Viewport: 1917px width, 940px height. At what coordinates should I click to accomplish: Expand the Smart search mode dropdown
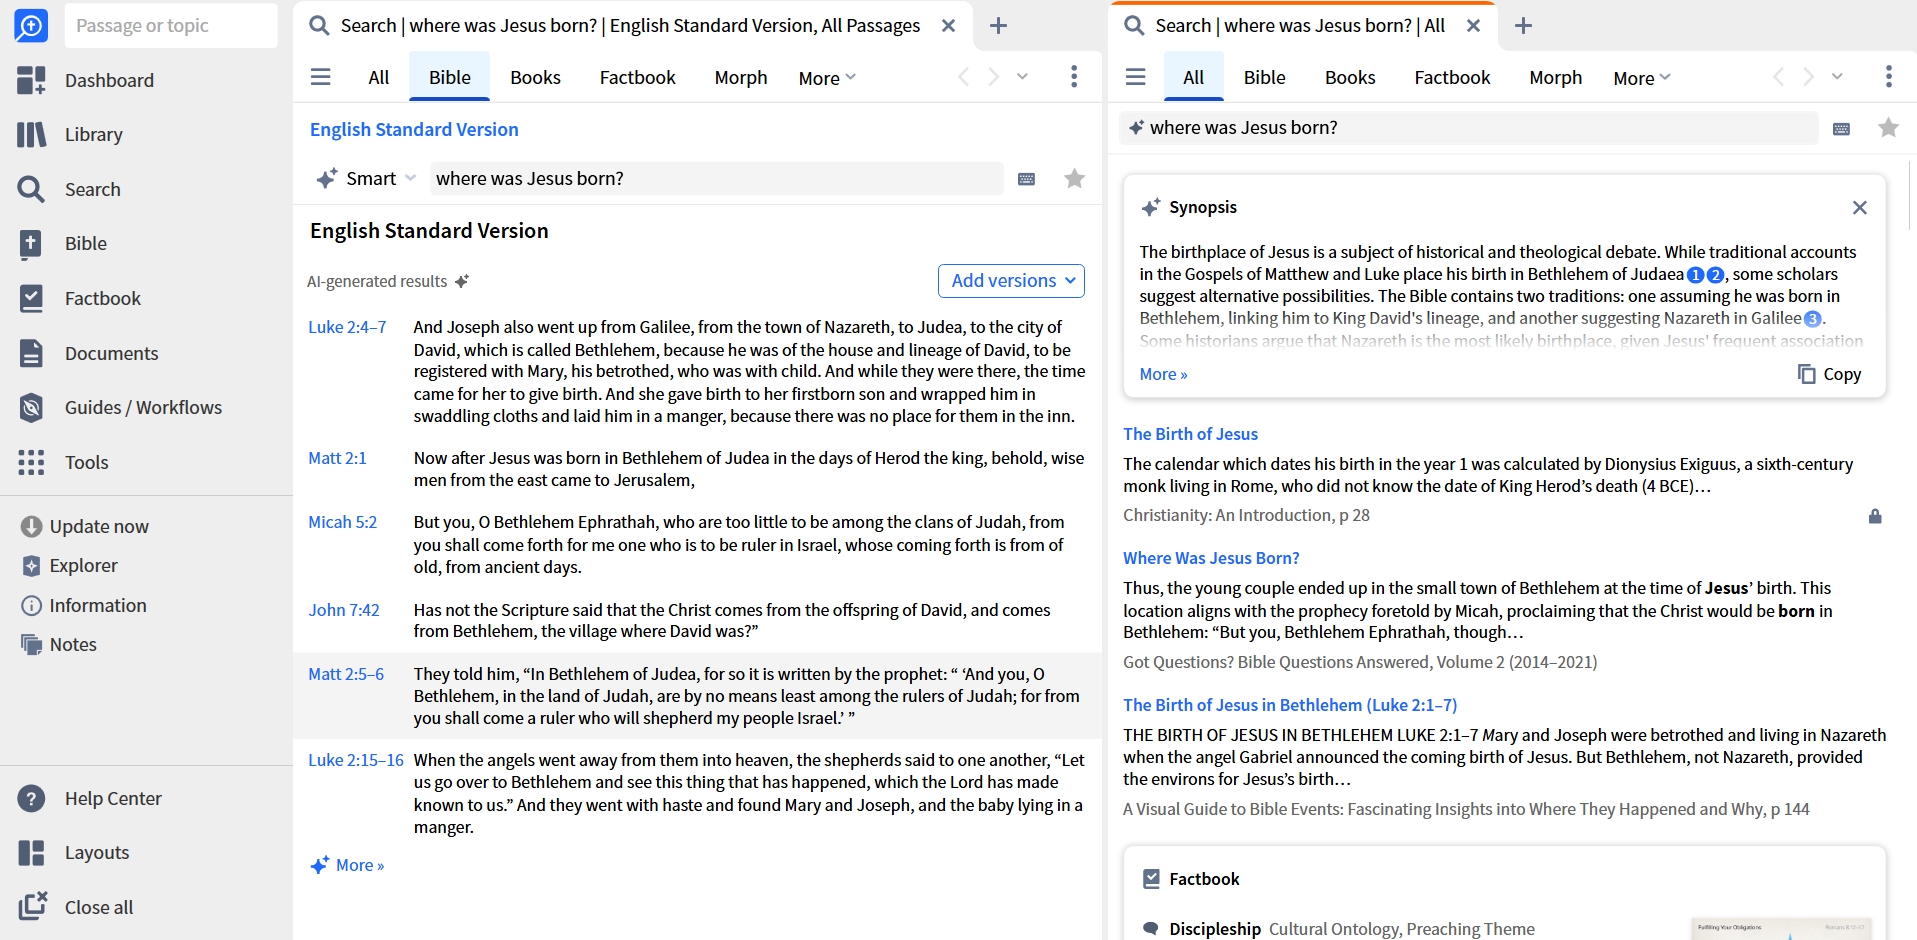pos(367,179)
